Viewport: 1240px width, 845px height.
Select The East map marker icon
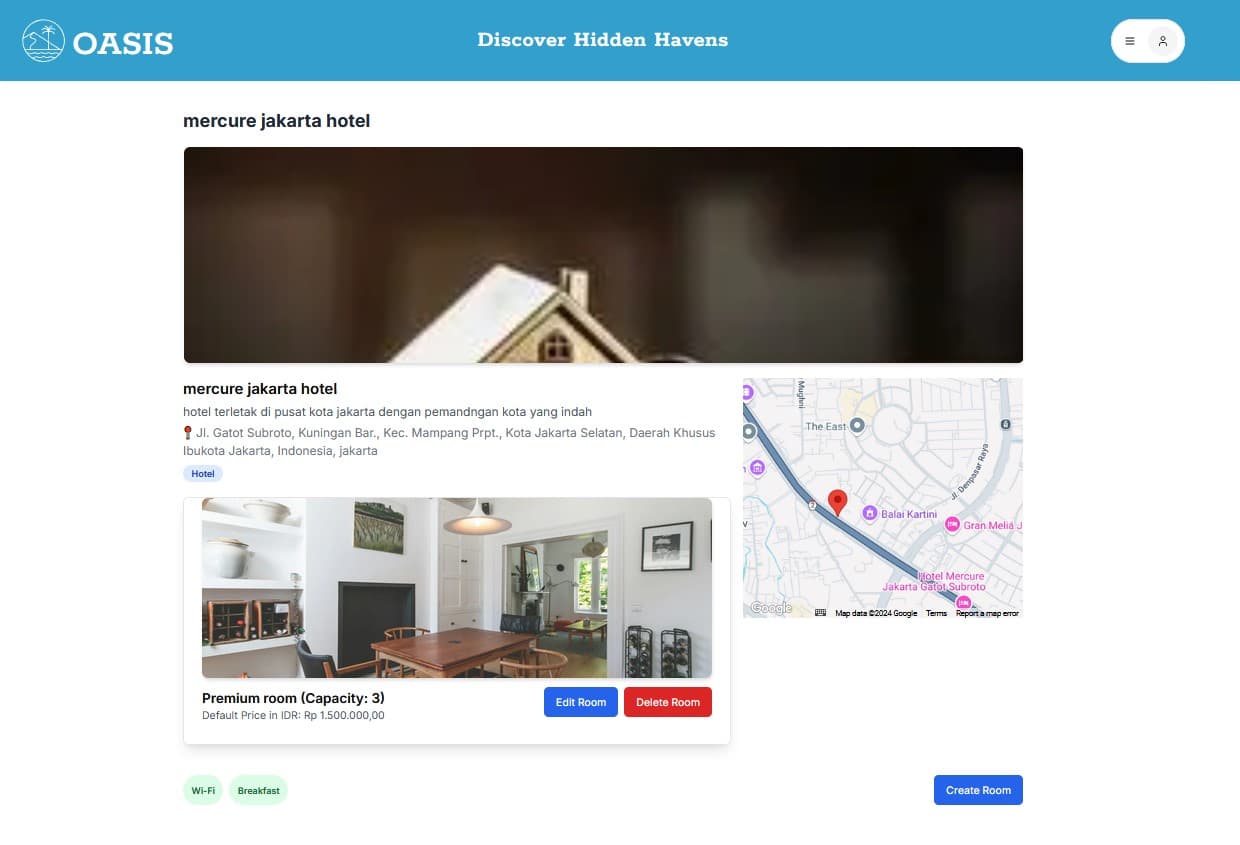coord(857,426)
